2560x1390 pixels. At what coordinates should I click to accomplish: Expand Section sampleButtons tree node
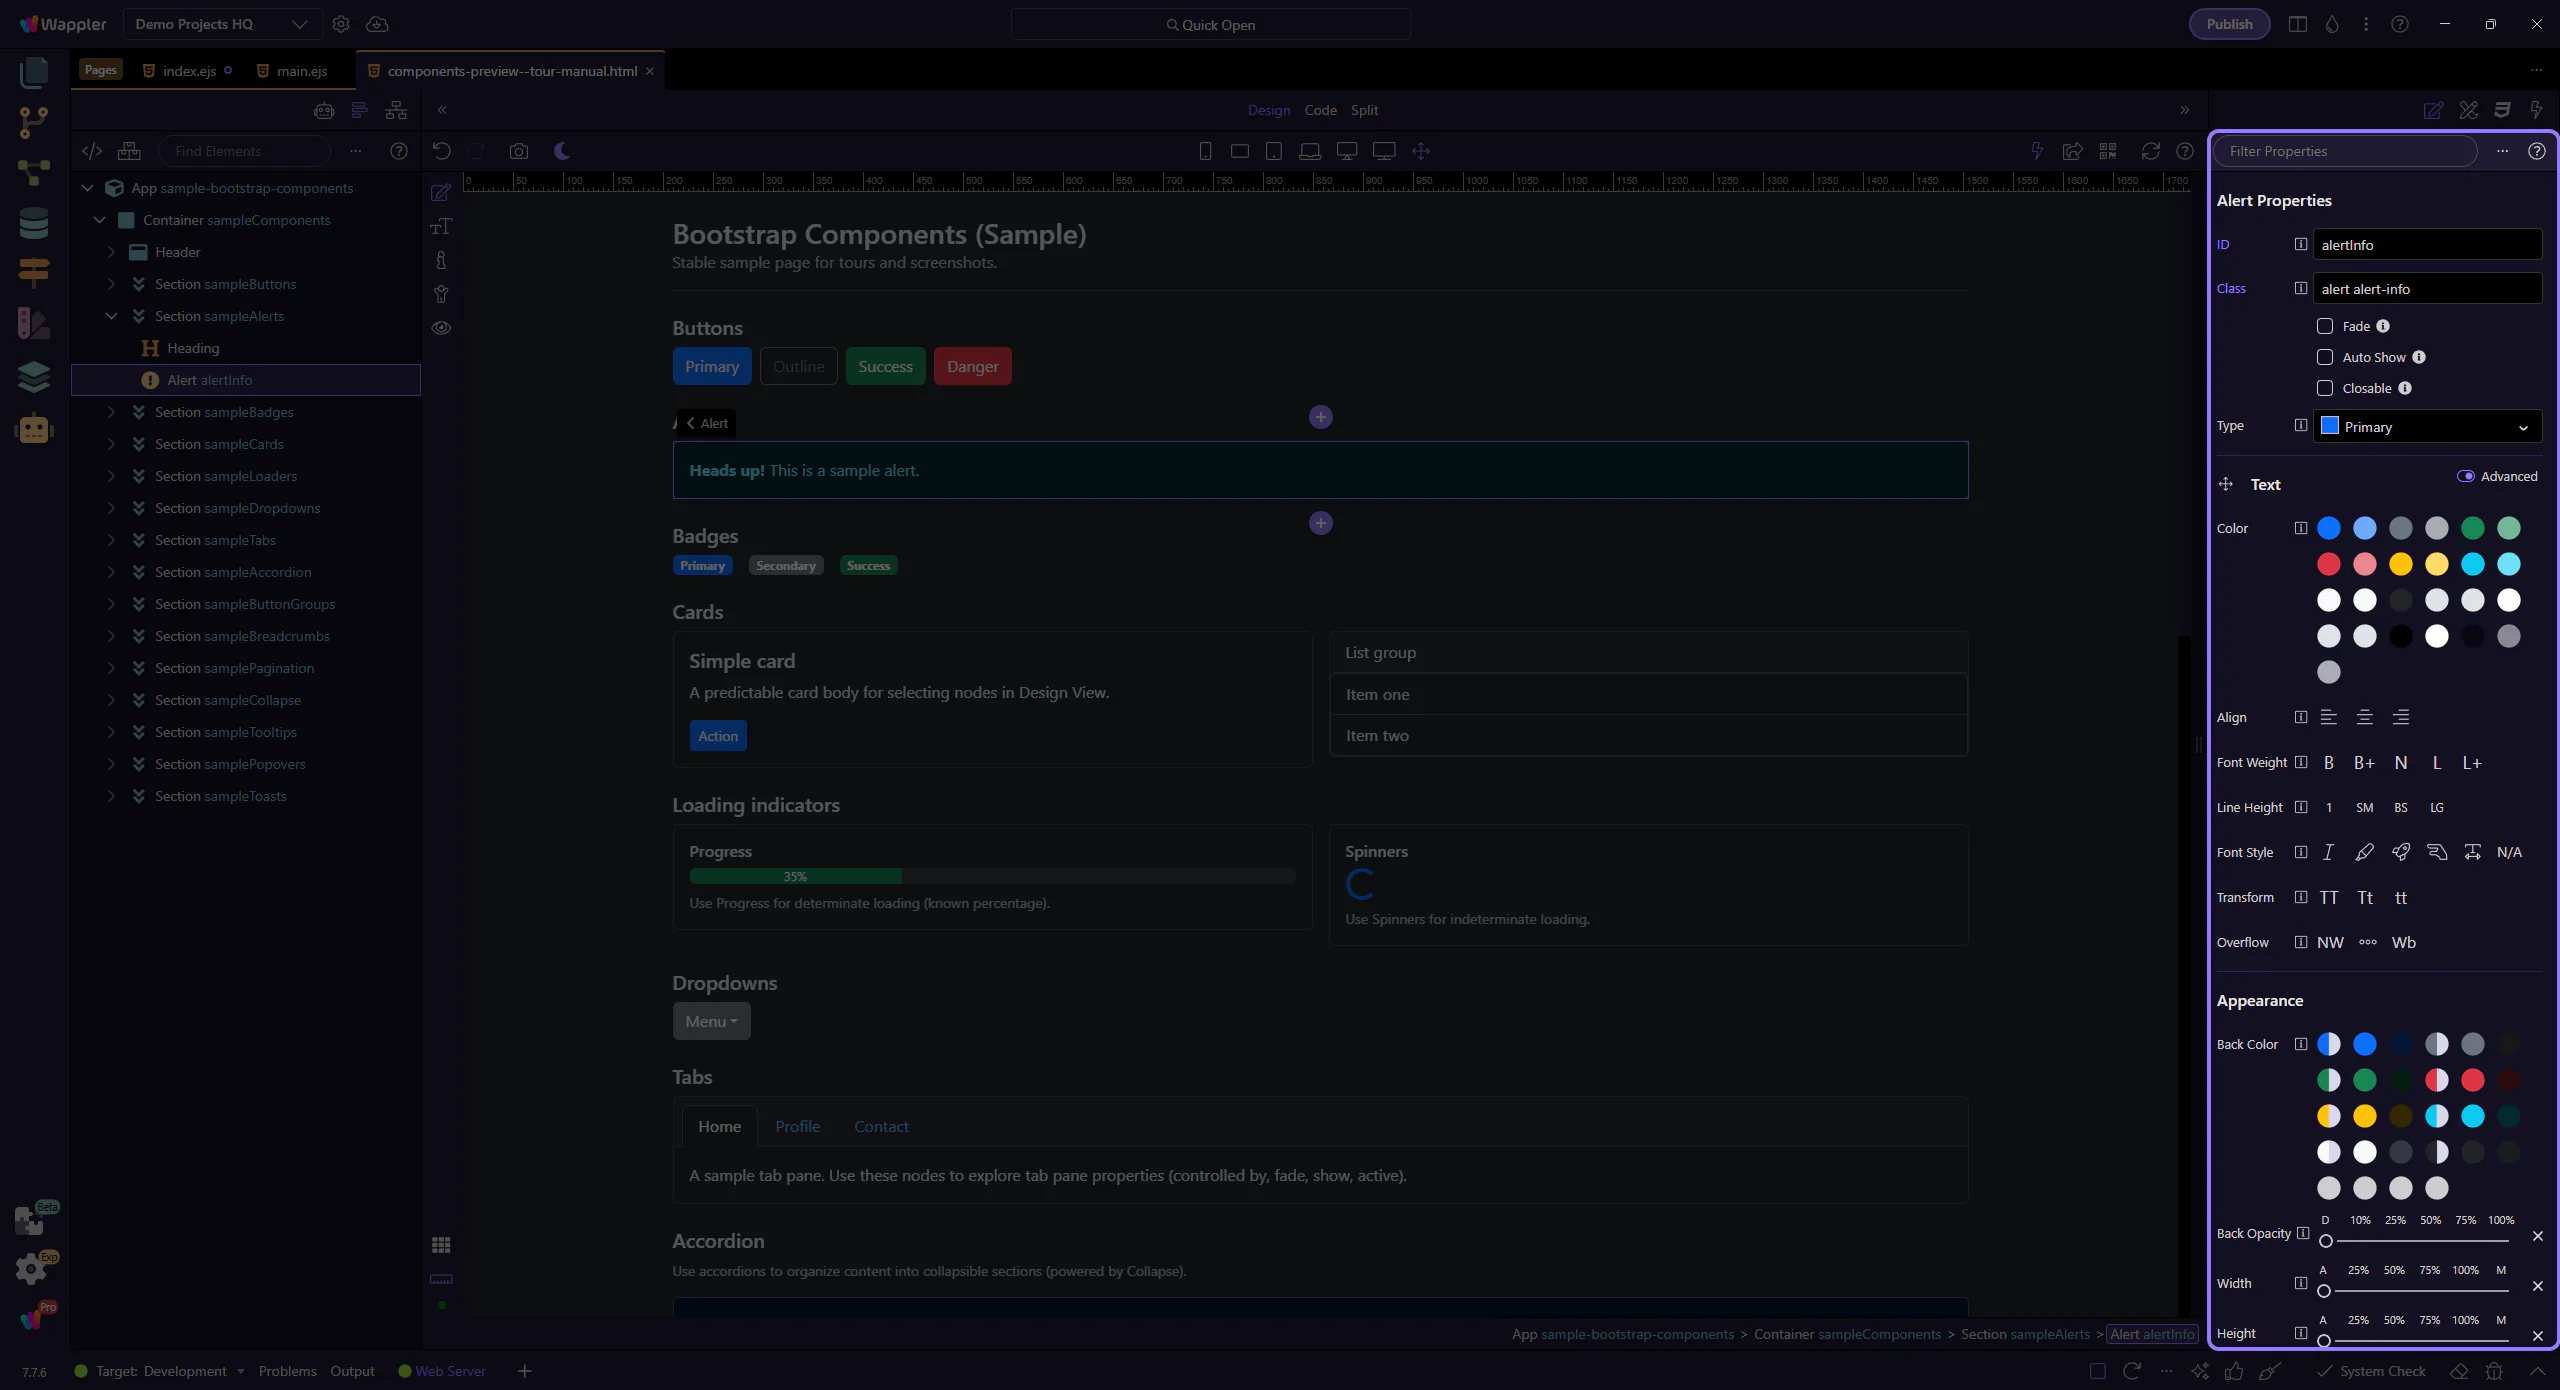click(111, 284)
